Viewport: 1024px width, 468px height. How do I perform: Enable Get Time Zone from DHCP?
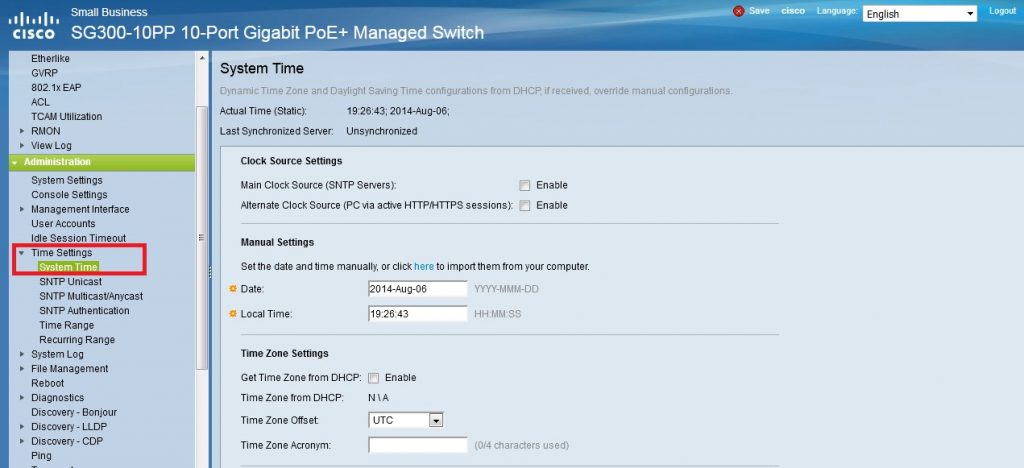[374, 378]
